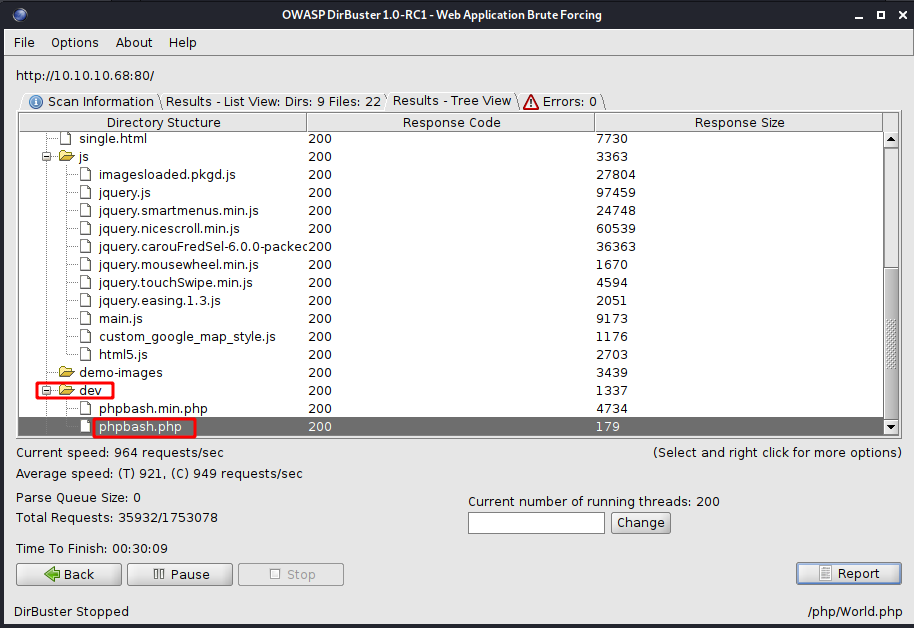Click the demo-images folder icon
The width and height of the screenshot is (914, 628).
(66, 372)
